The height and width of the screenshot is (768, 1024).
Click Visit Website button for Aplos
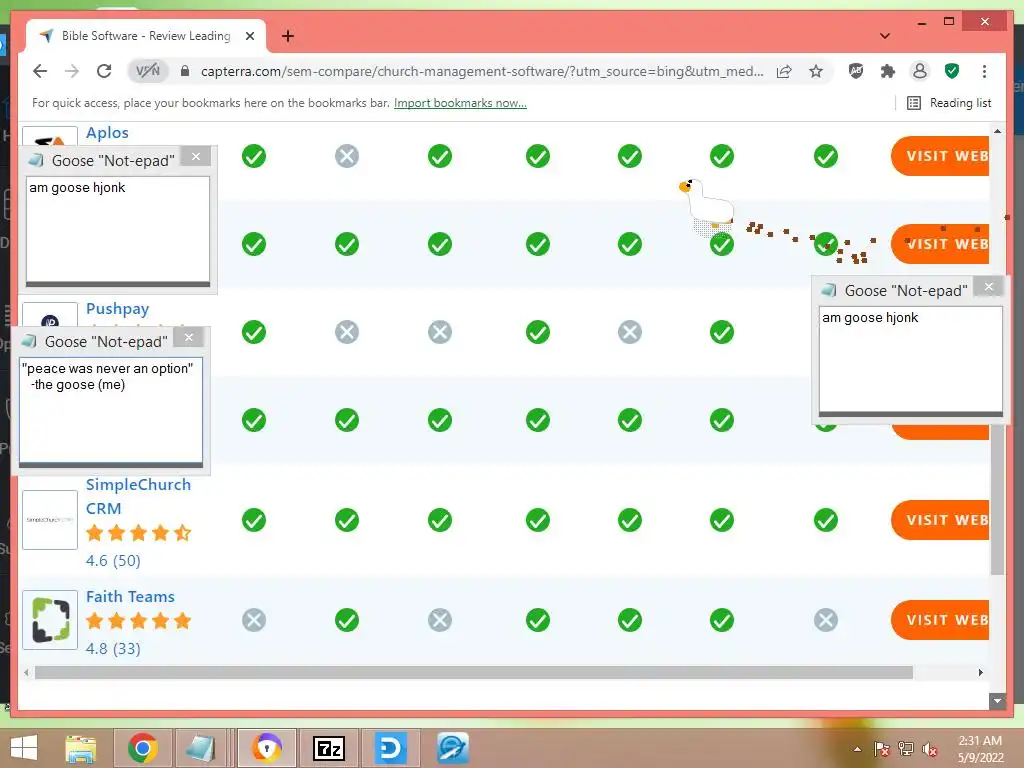point(940,156)
